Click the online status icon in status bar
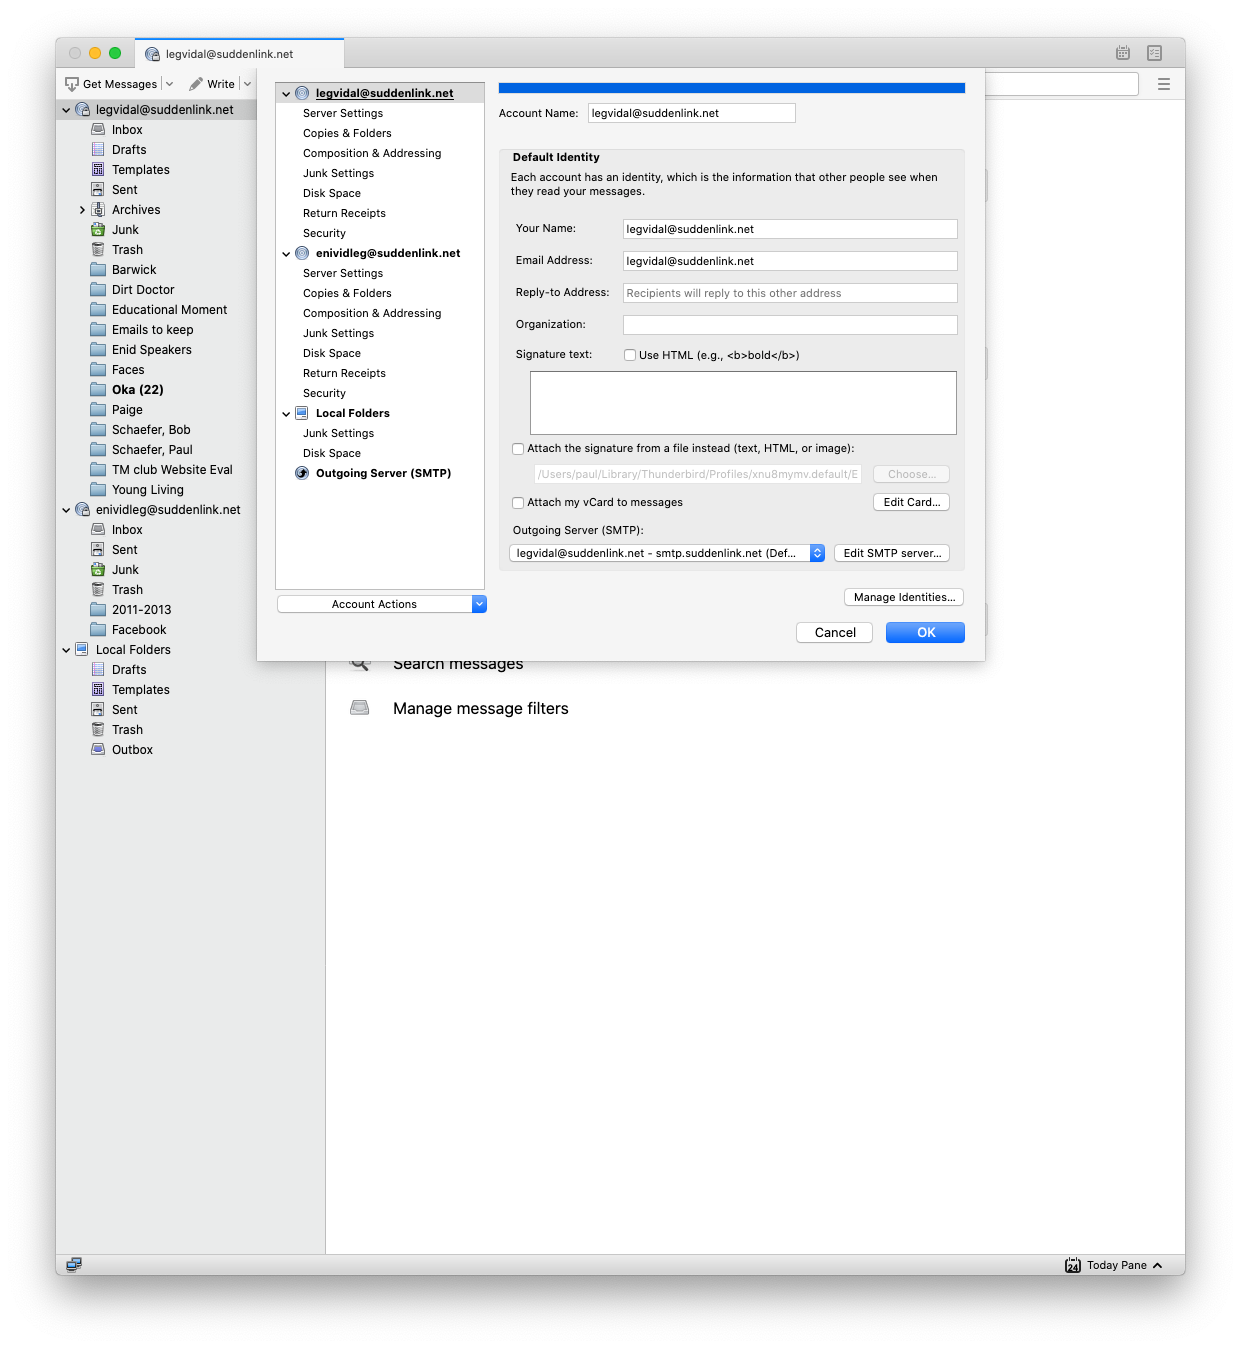 74,1264
